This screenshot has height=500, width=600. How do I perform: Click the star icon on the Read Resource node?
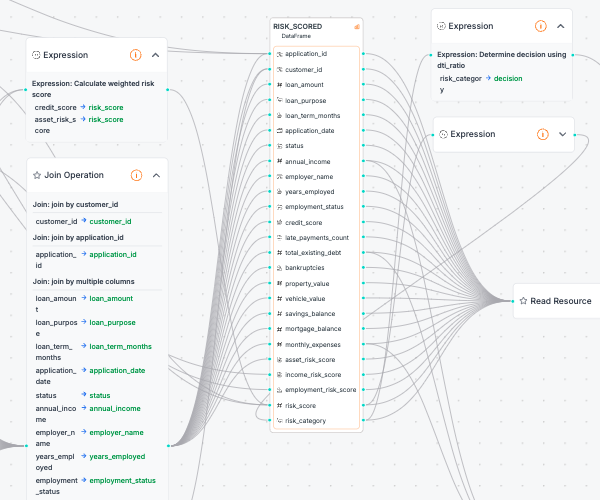tap(523, 301)
